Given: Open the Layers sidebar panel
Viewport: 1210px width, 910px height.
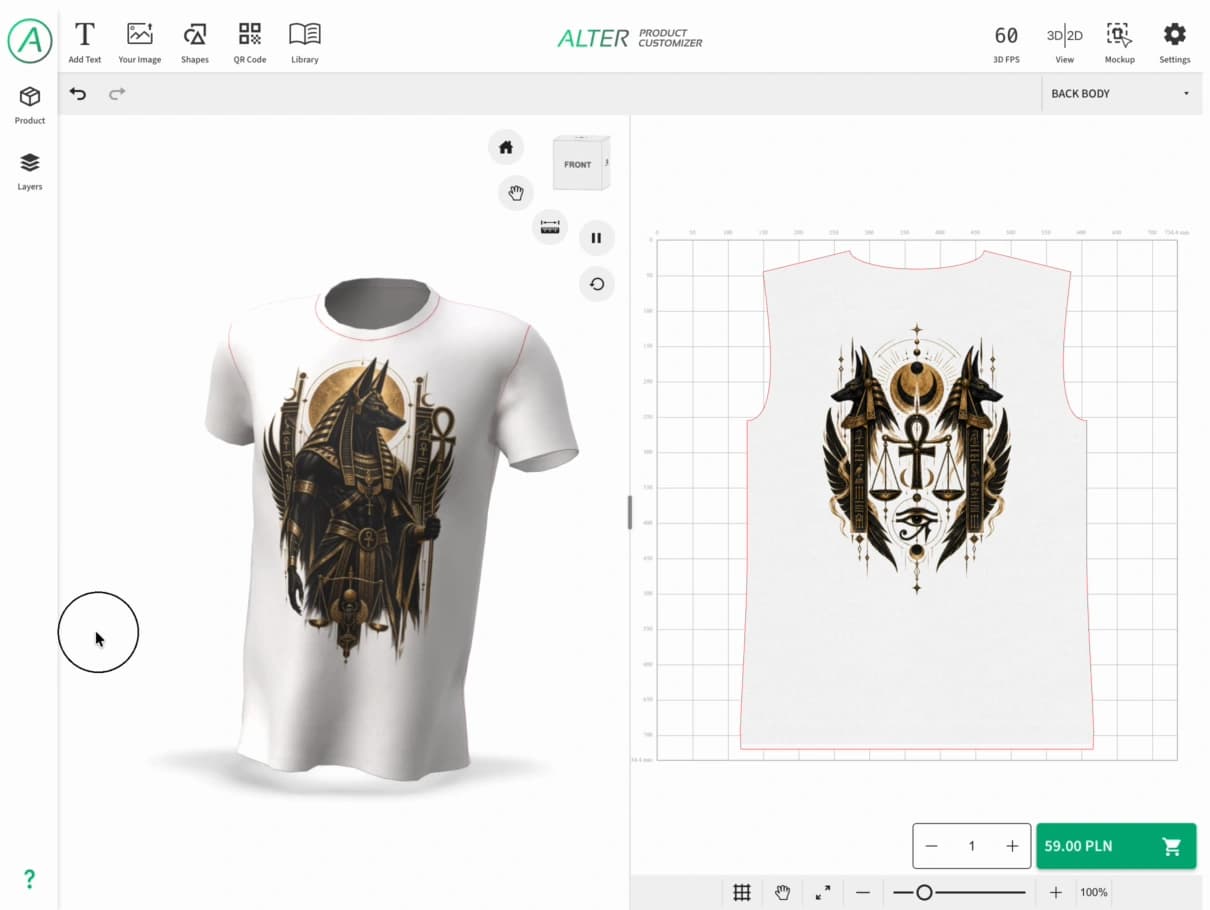Looking at the screenshot, I should 30,171.
